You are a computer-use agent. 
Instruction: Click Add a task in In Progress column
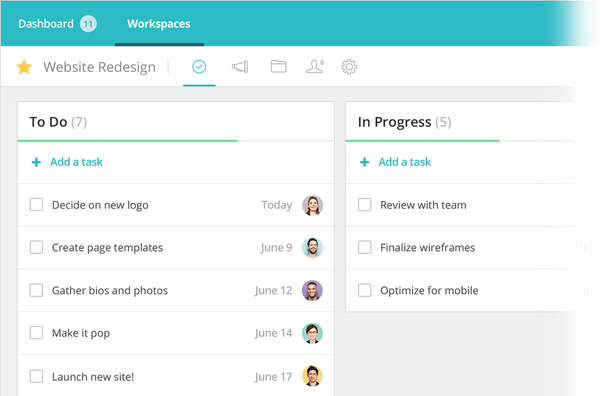tap(405, 162)
